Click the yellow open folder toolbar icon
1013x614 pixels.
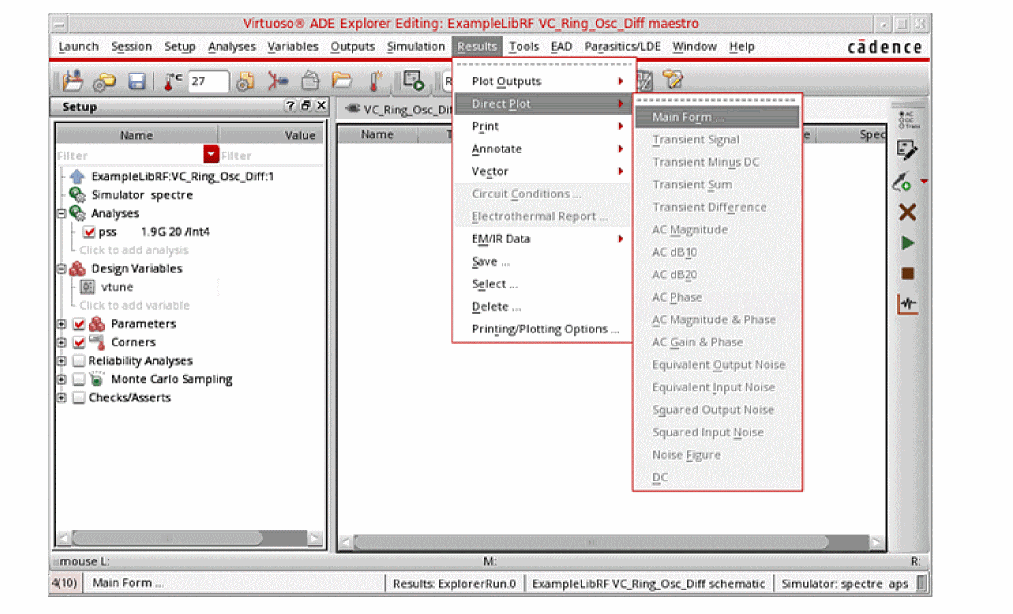342,80
